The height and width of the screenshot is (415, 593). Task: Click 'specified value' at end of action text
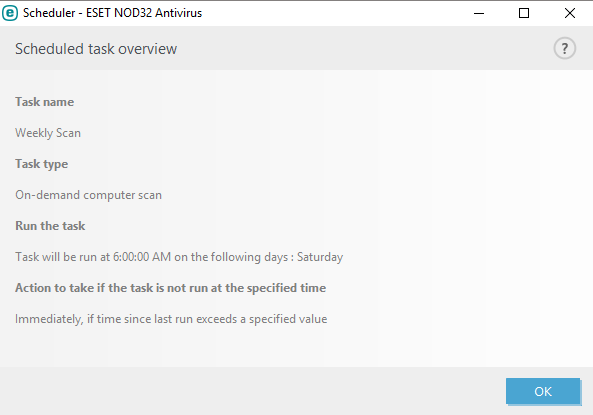[288, 319]
